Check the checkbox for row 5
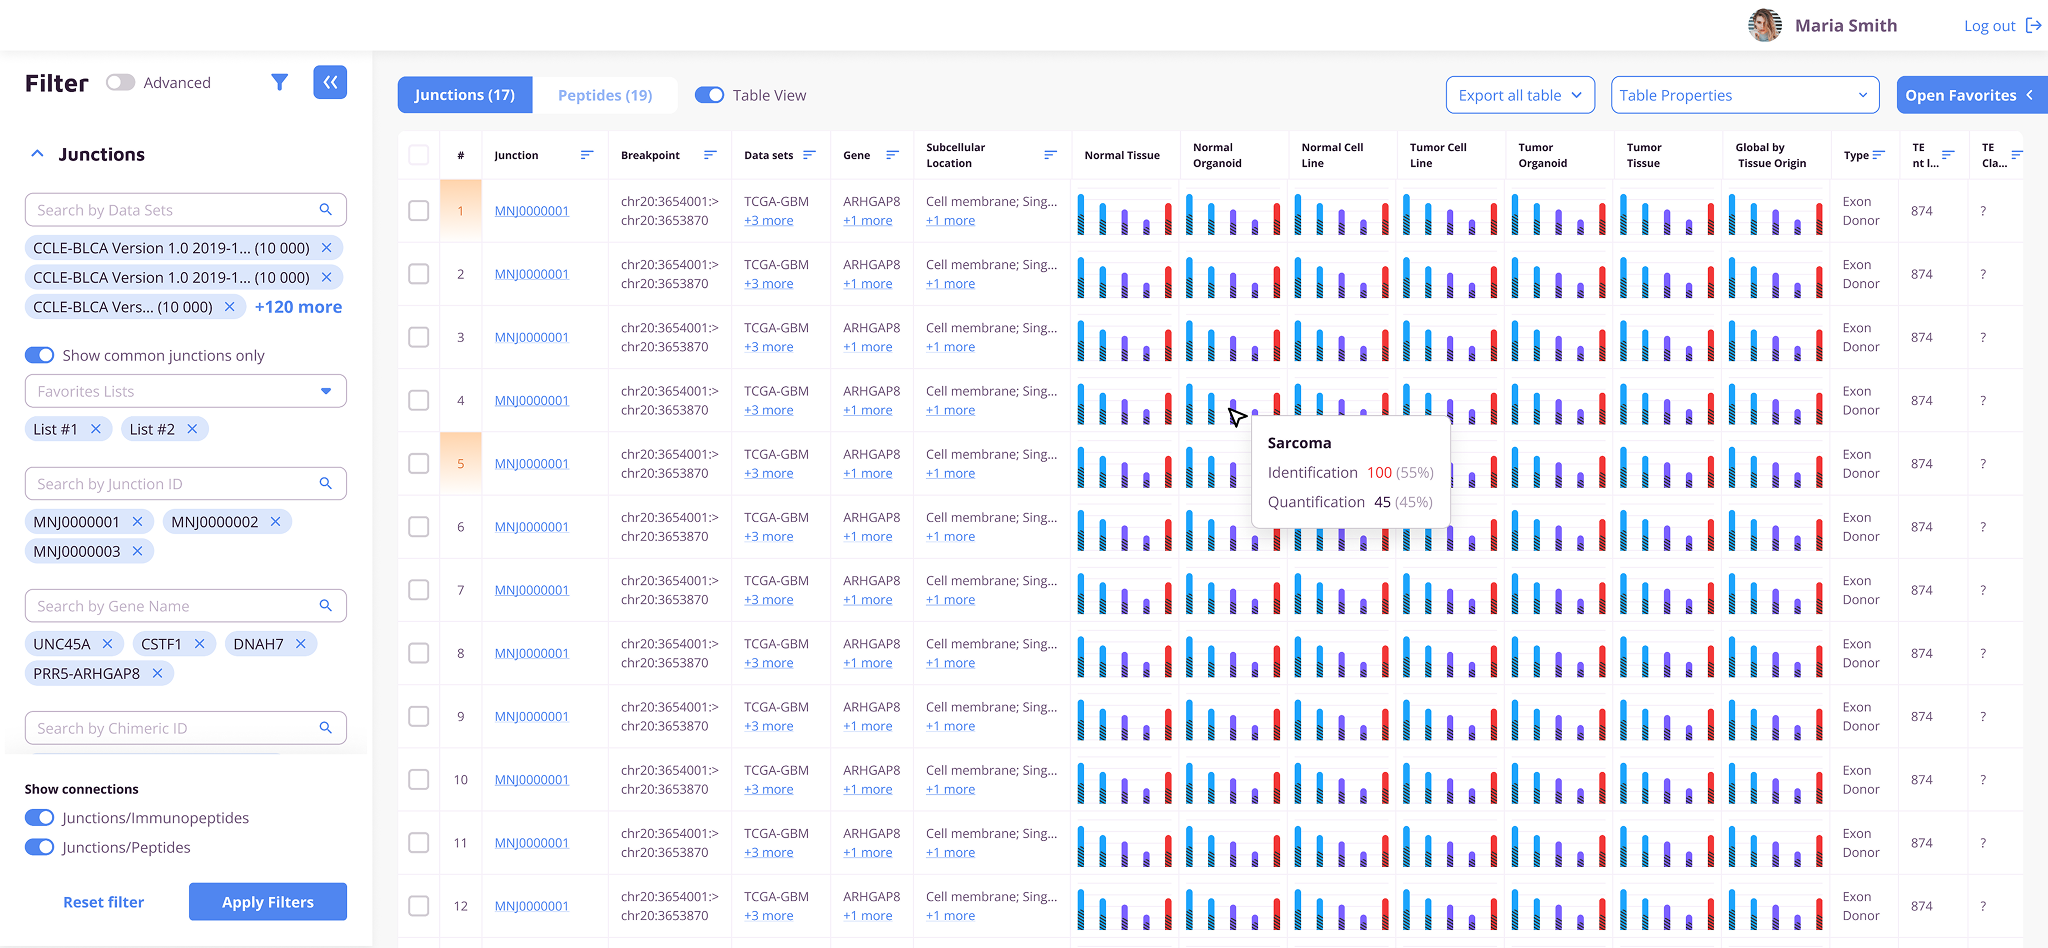The image size is (2048, 948). point(419,464)
